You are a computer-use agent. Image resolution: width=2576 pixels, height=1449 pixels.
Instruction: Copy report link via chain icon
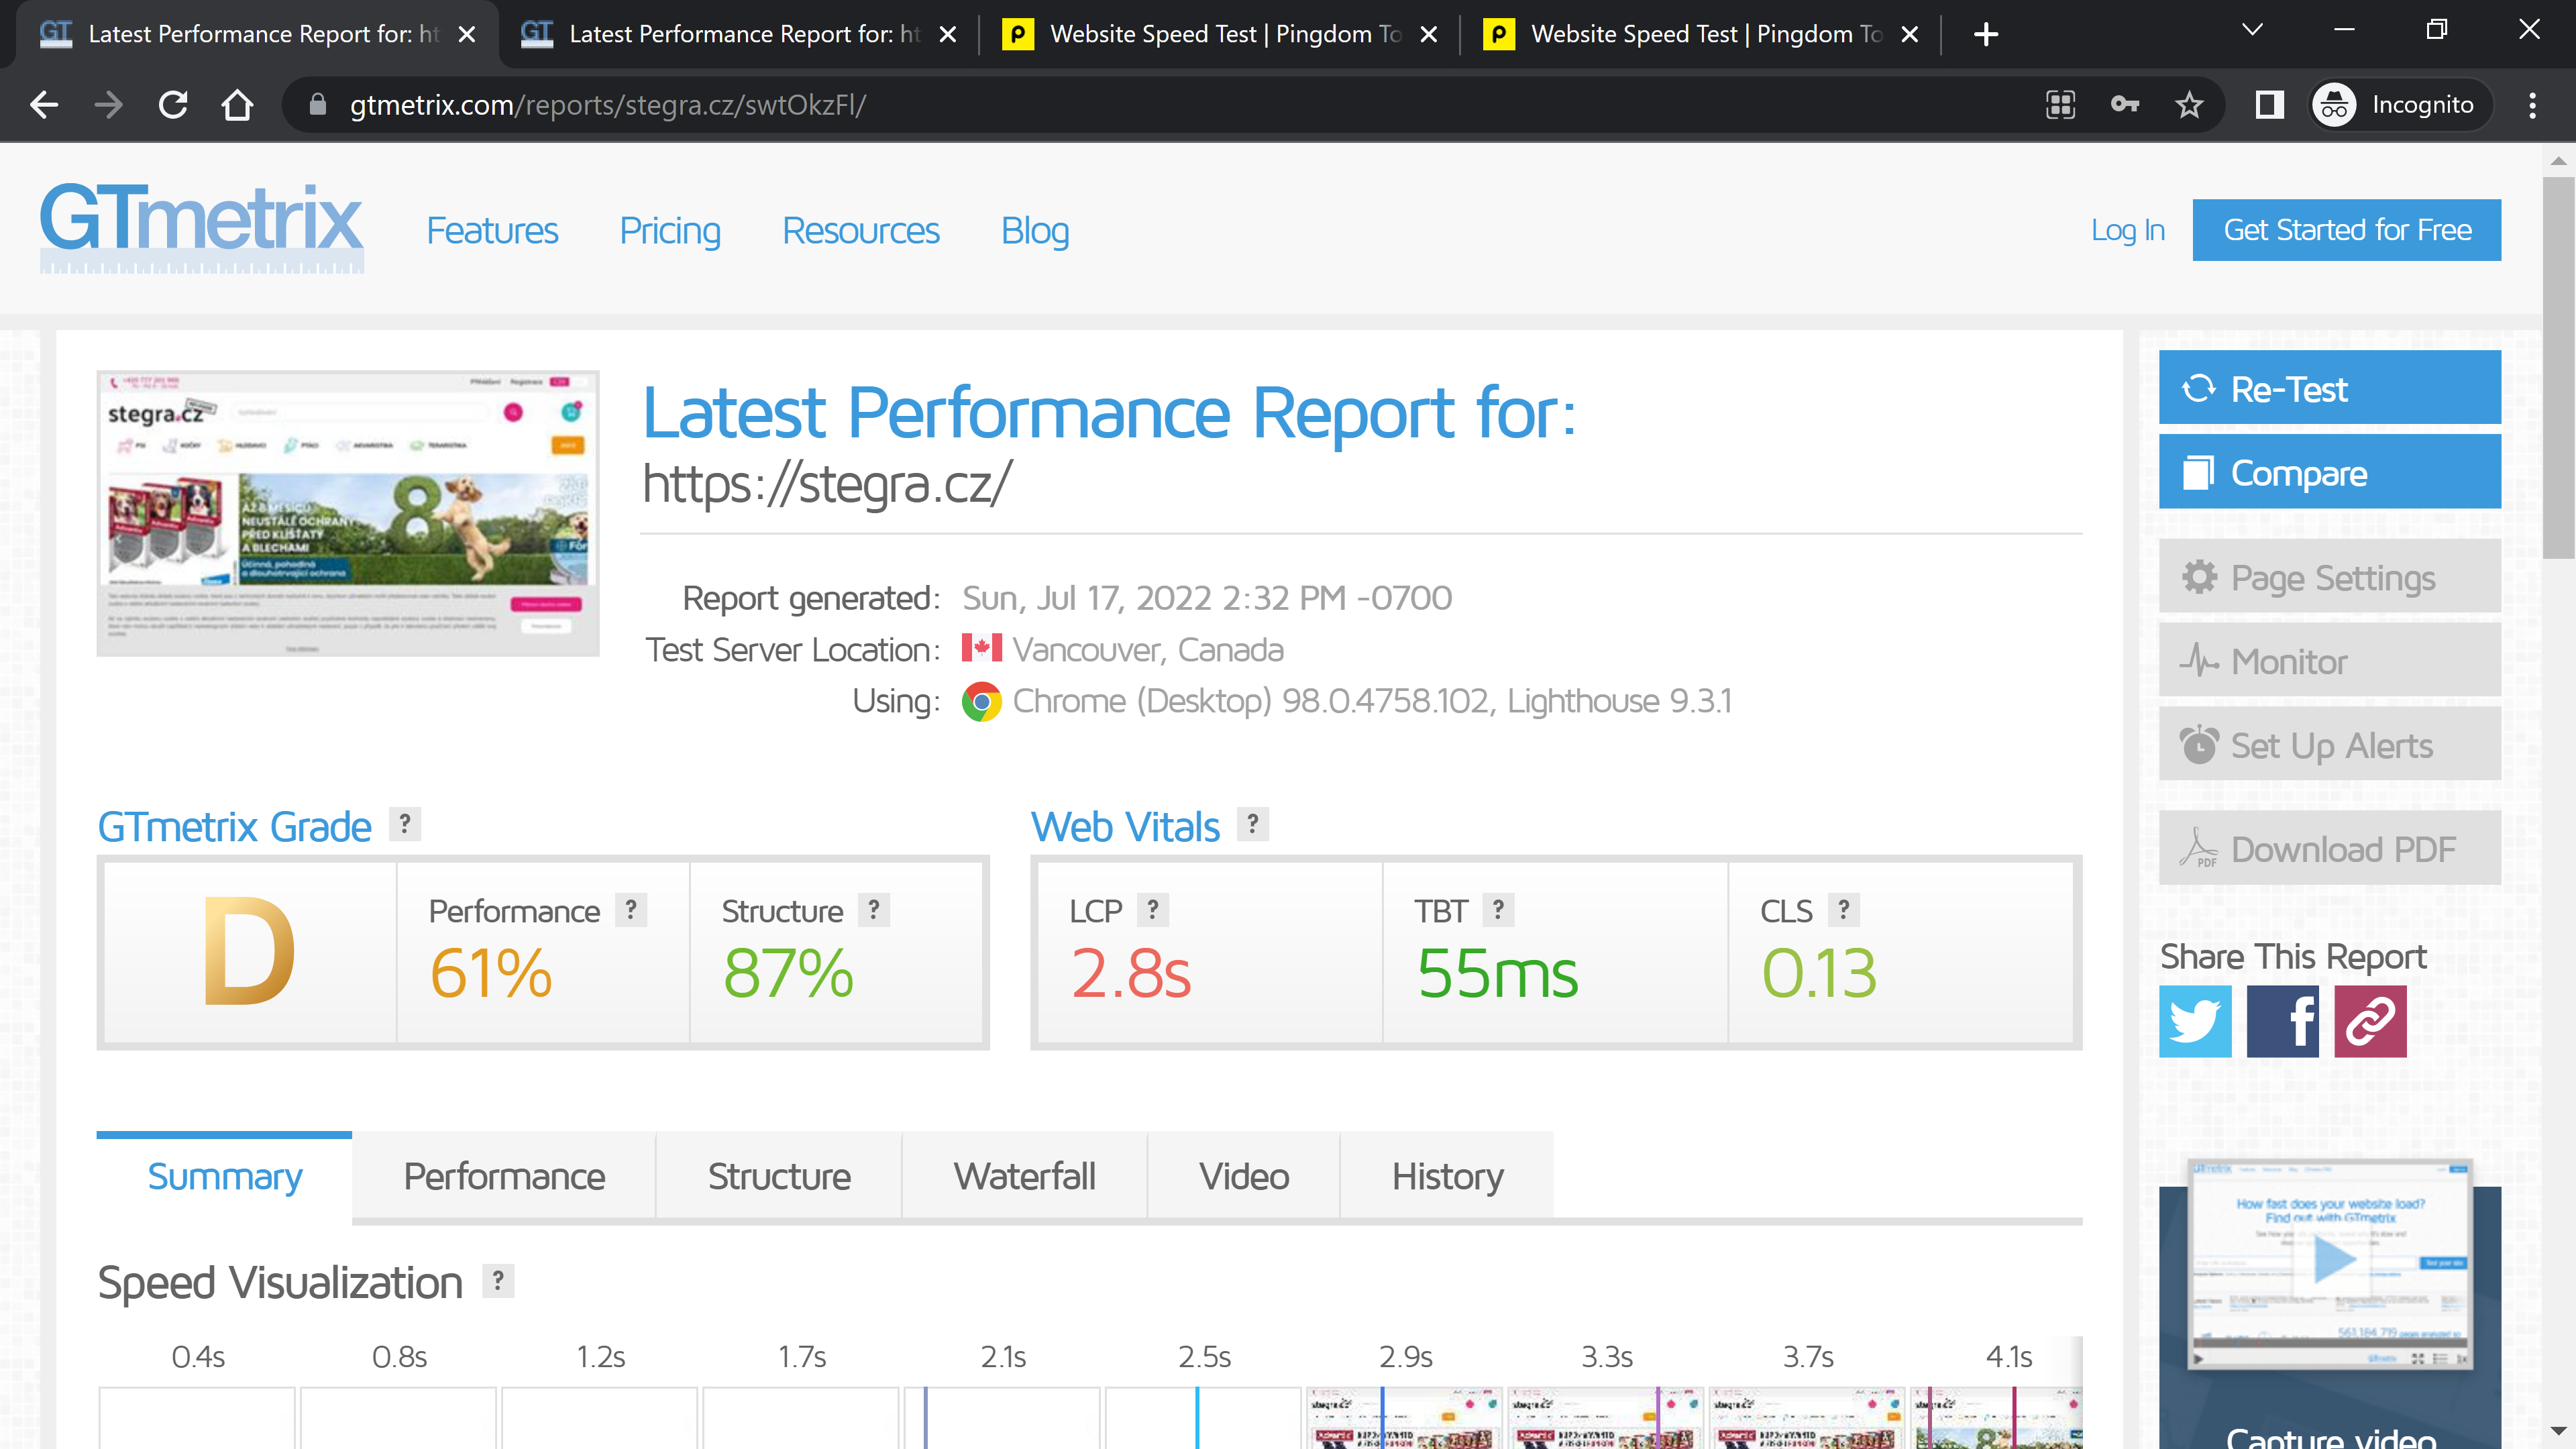pos(2370,1021)
